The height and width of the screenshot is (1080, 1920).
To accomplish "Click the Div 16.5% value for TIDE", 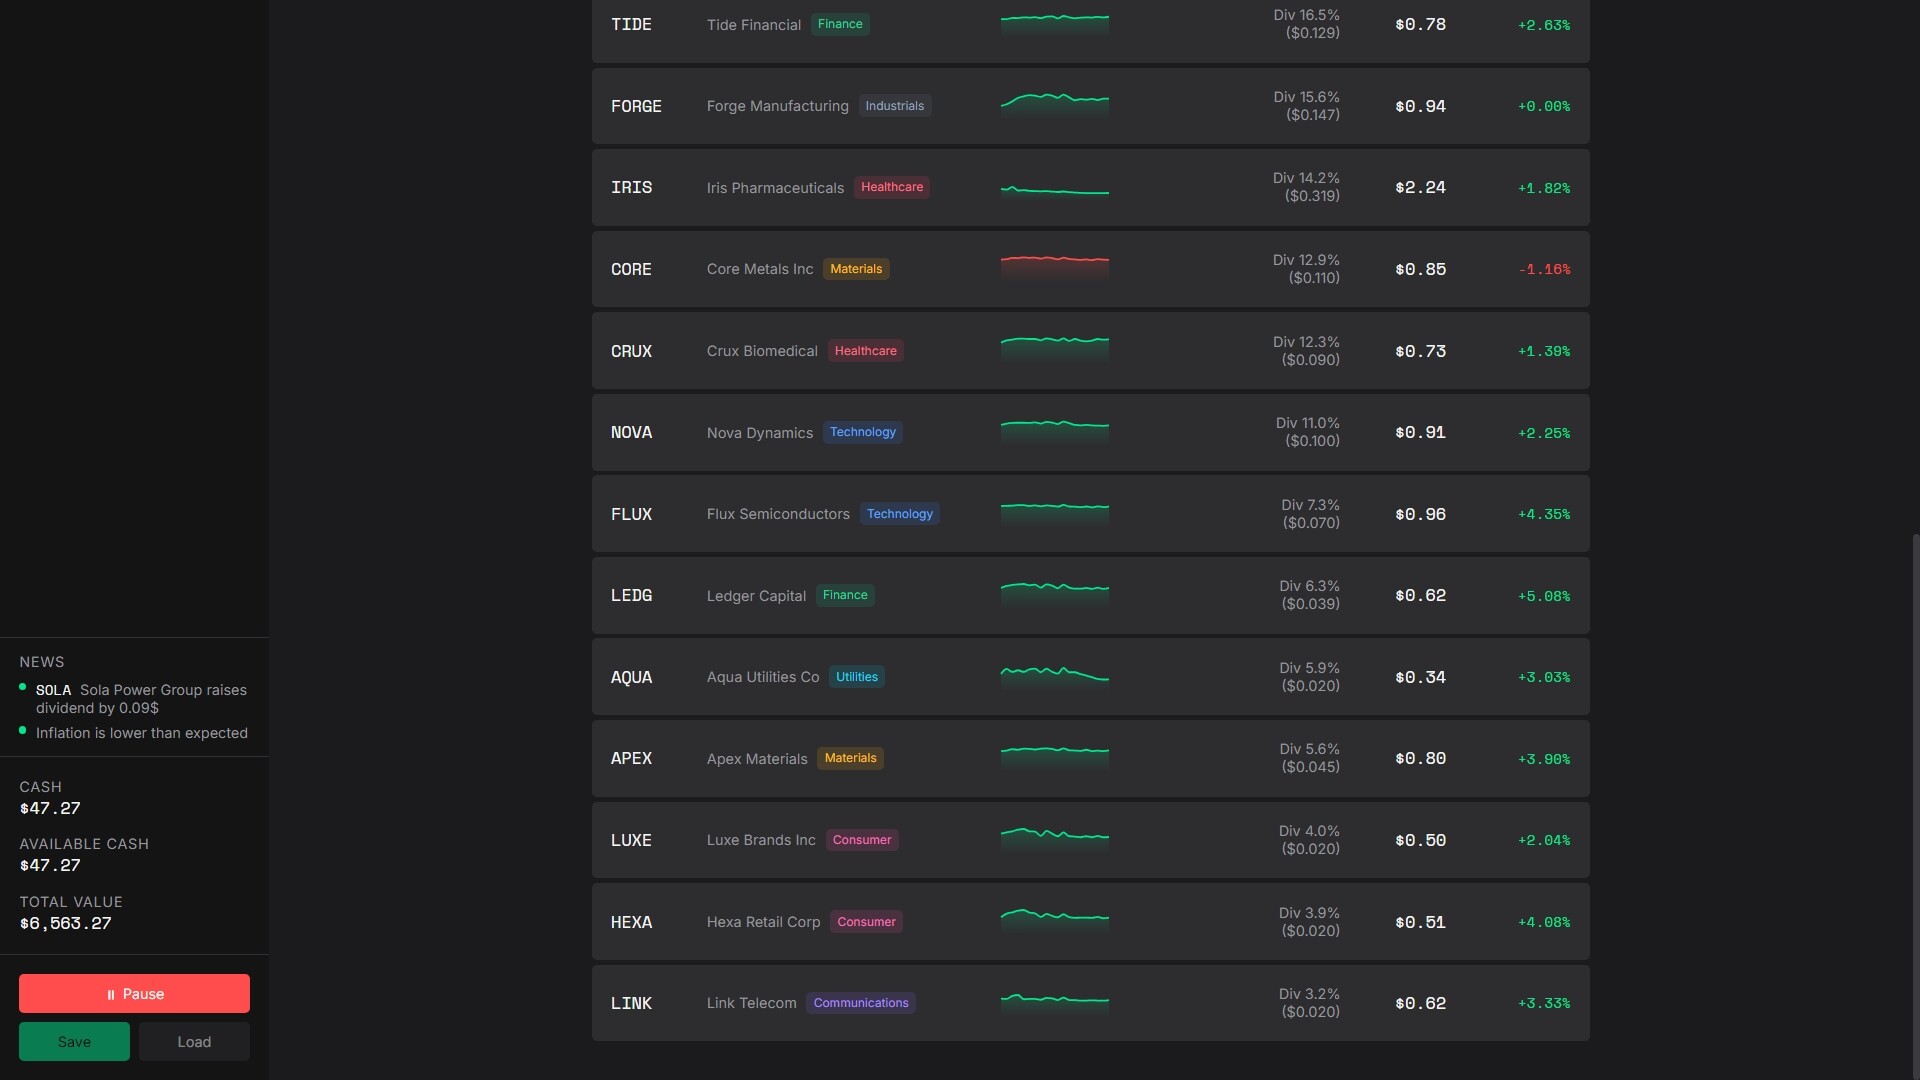I will tap(1307, 15).
